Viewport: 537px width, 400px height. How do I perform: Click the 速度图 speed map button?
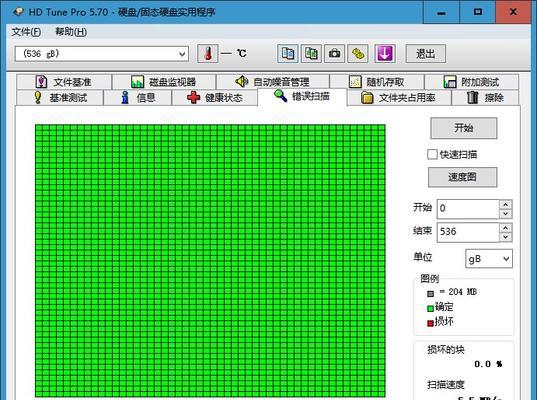pyautogui.click(x=463, y=177)
